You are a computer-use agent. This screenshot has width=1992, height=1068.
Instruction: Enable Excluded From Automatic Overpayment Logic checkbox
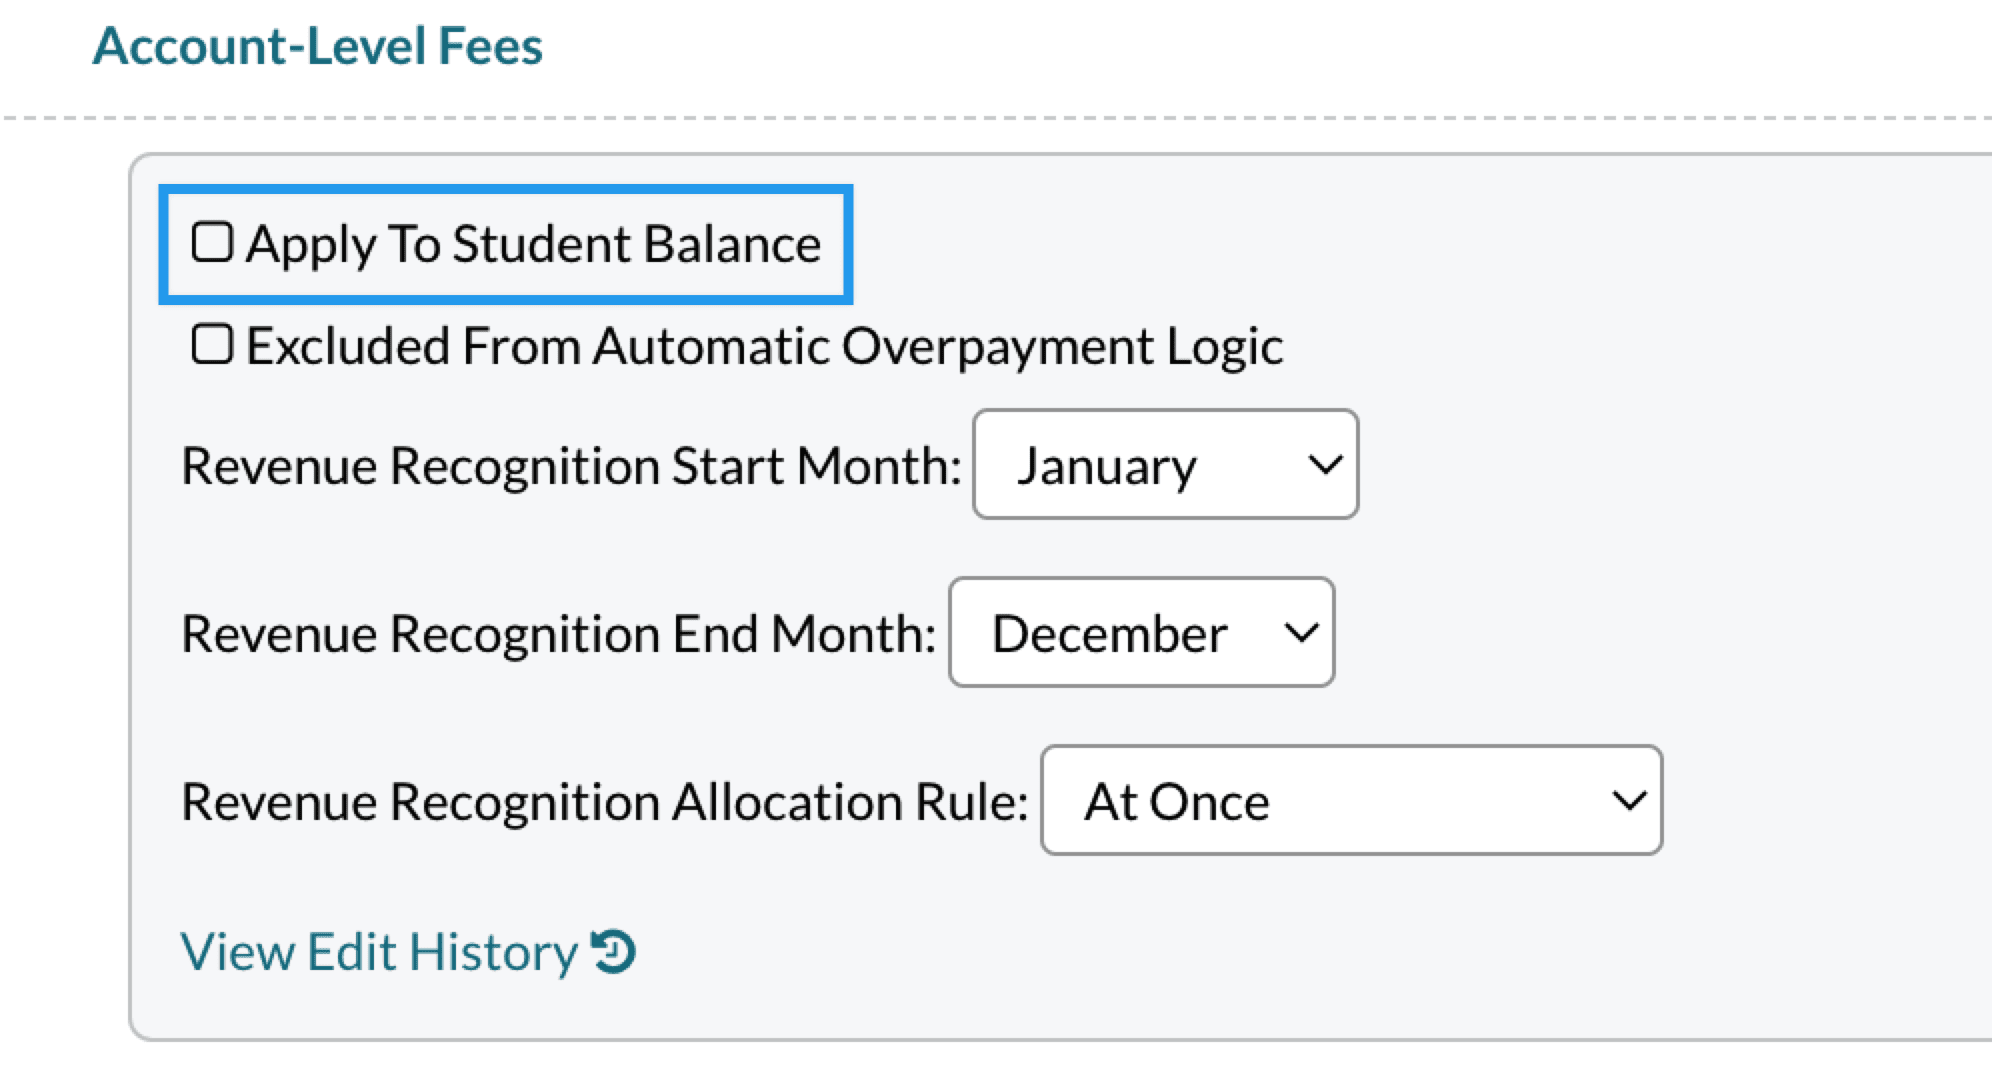pos(212,344)
